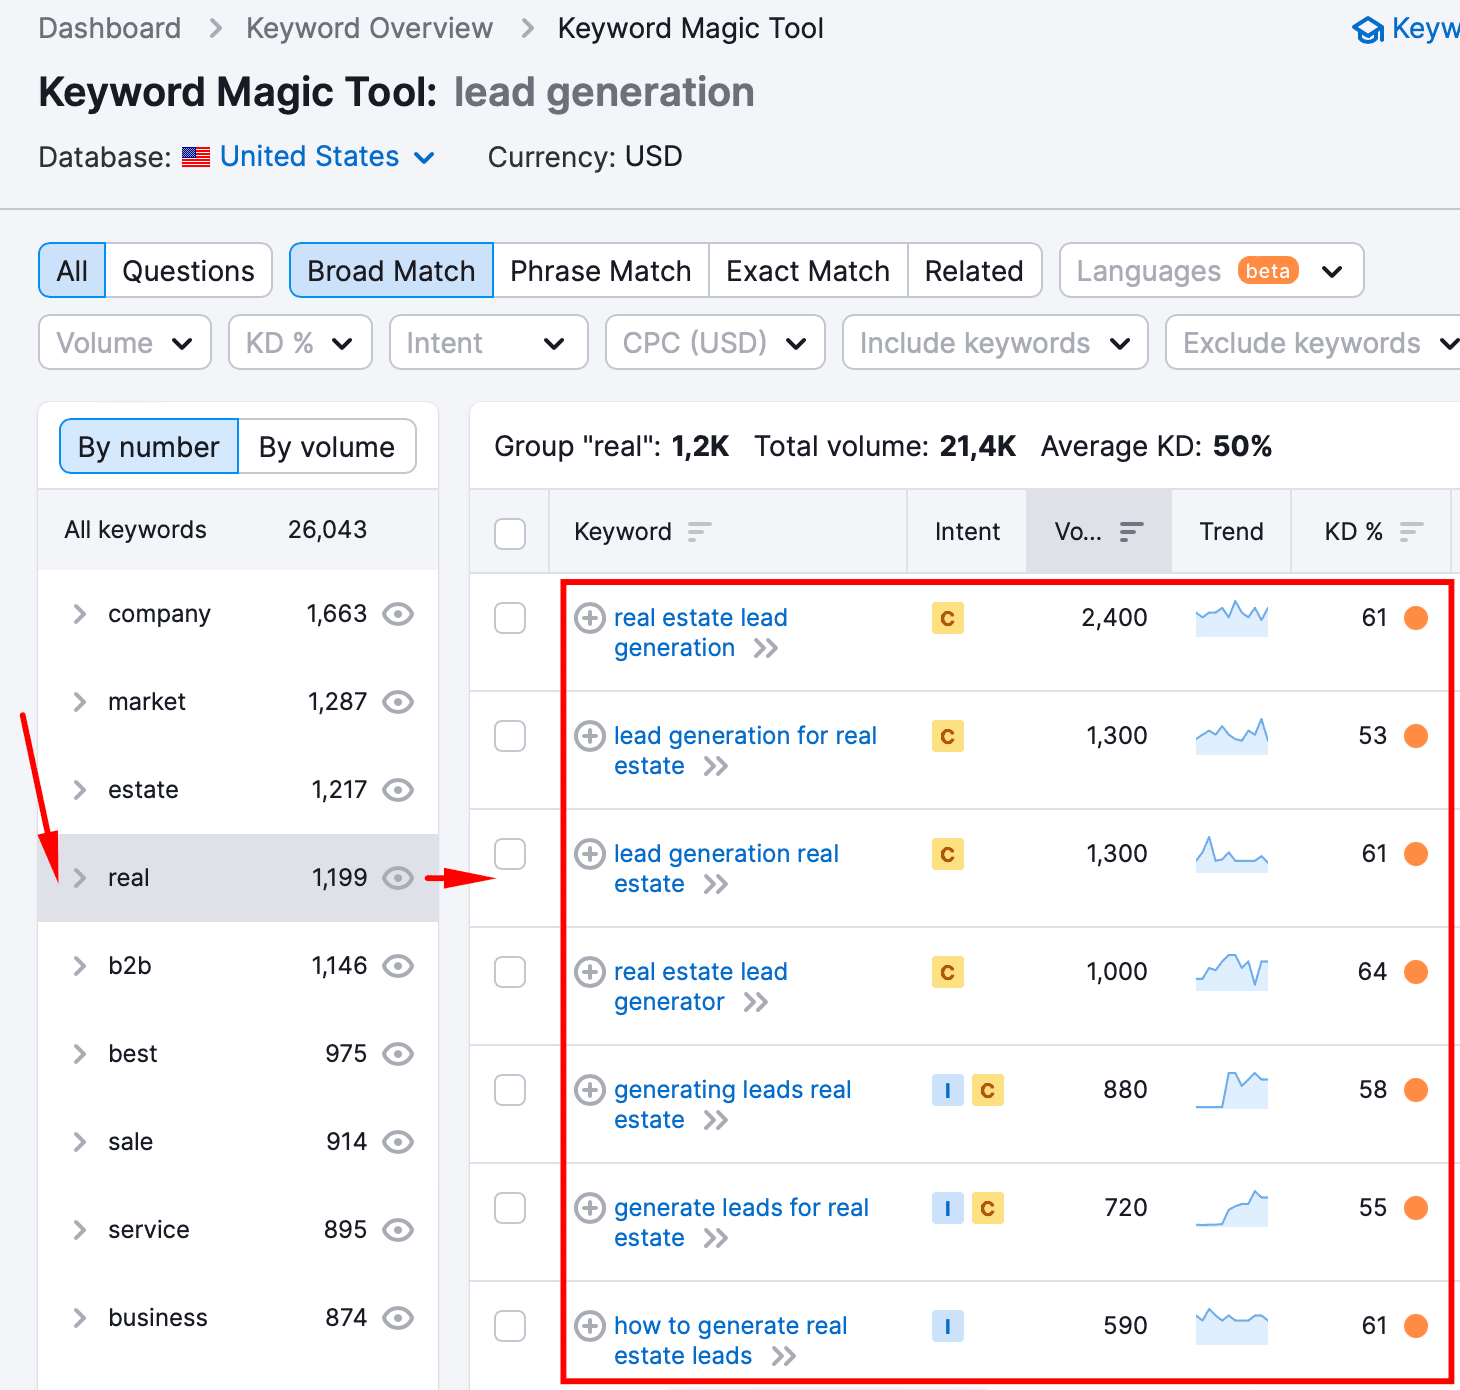Screen dimensions: 1460x1390
Task: Add 'lead generation real estate' via plus icon
Action: pyautogui.click(x=590, y=854)
